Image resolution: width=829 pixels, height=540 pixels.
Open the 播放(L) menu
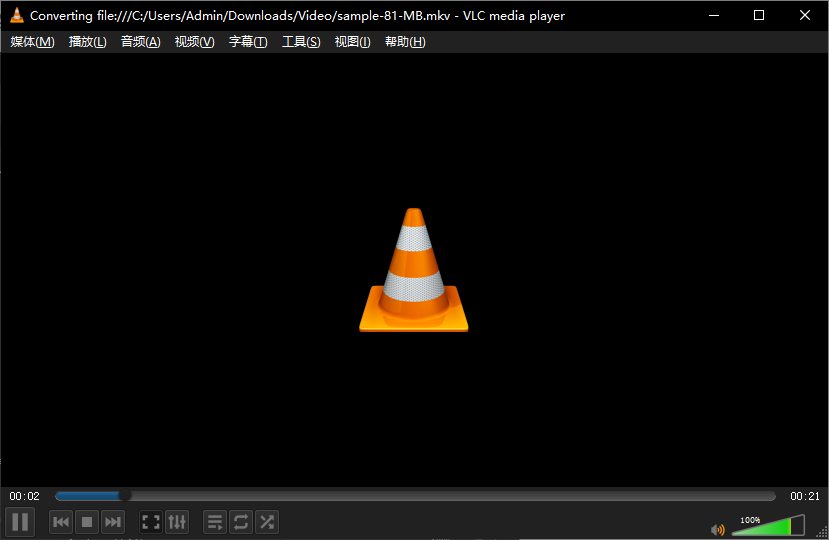coord(87,42)
